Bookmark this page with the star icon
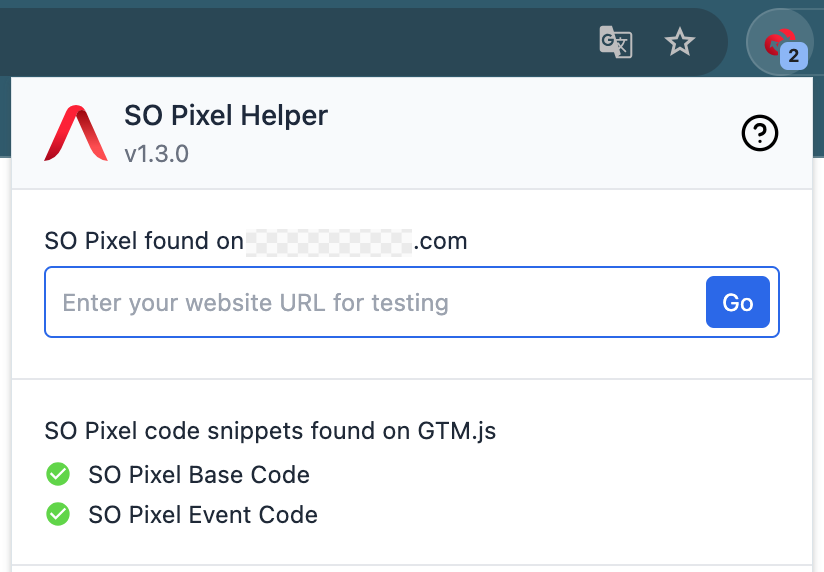The width and height of the screenshot is (824, 572). click(680, 43)
